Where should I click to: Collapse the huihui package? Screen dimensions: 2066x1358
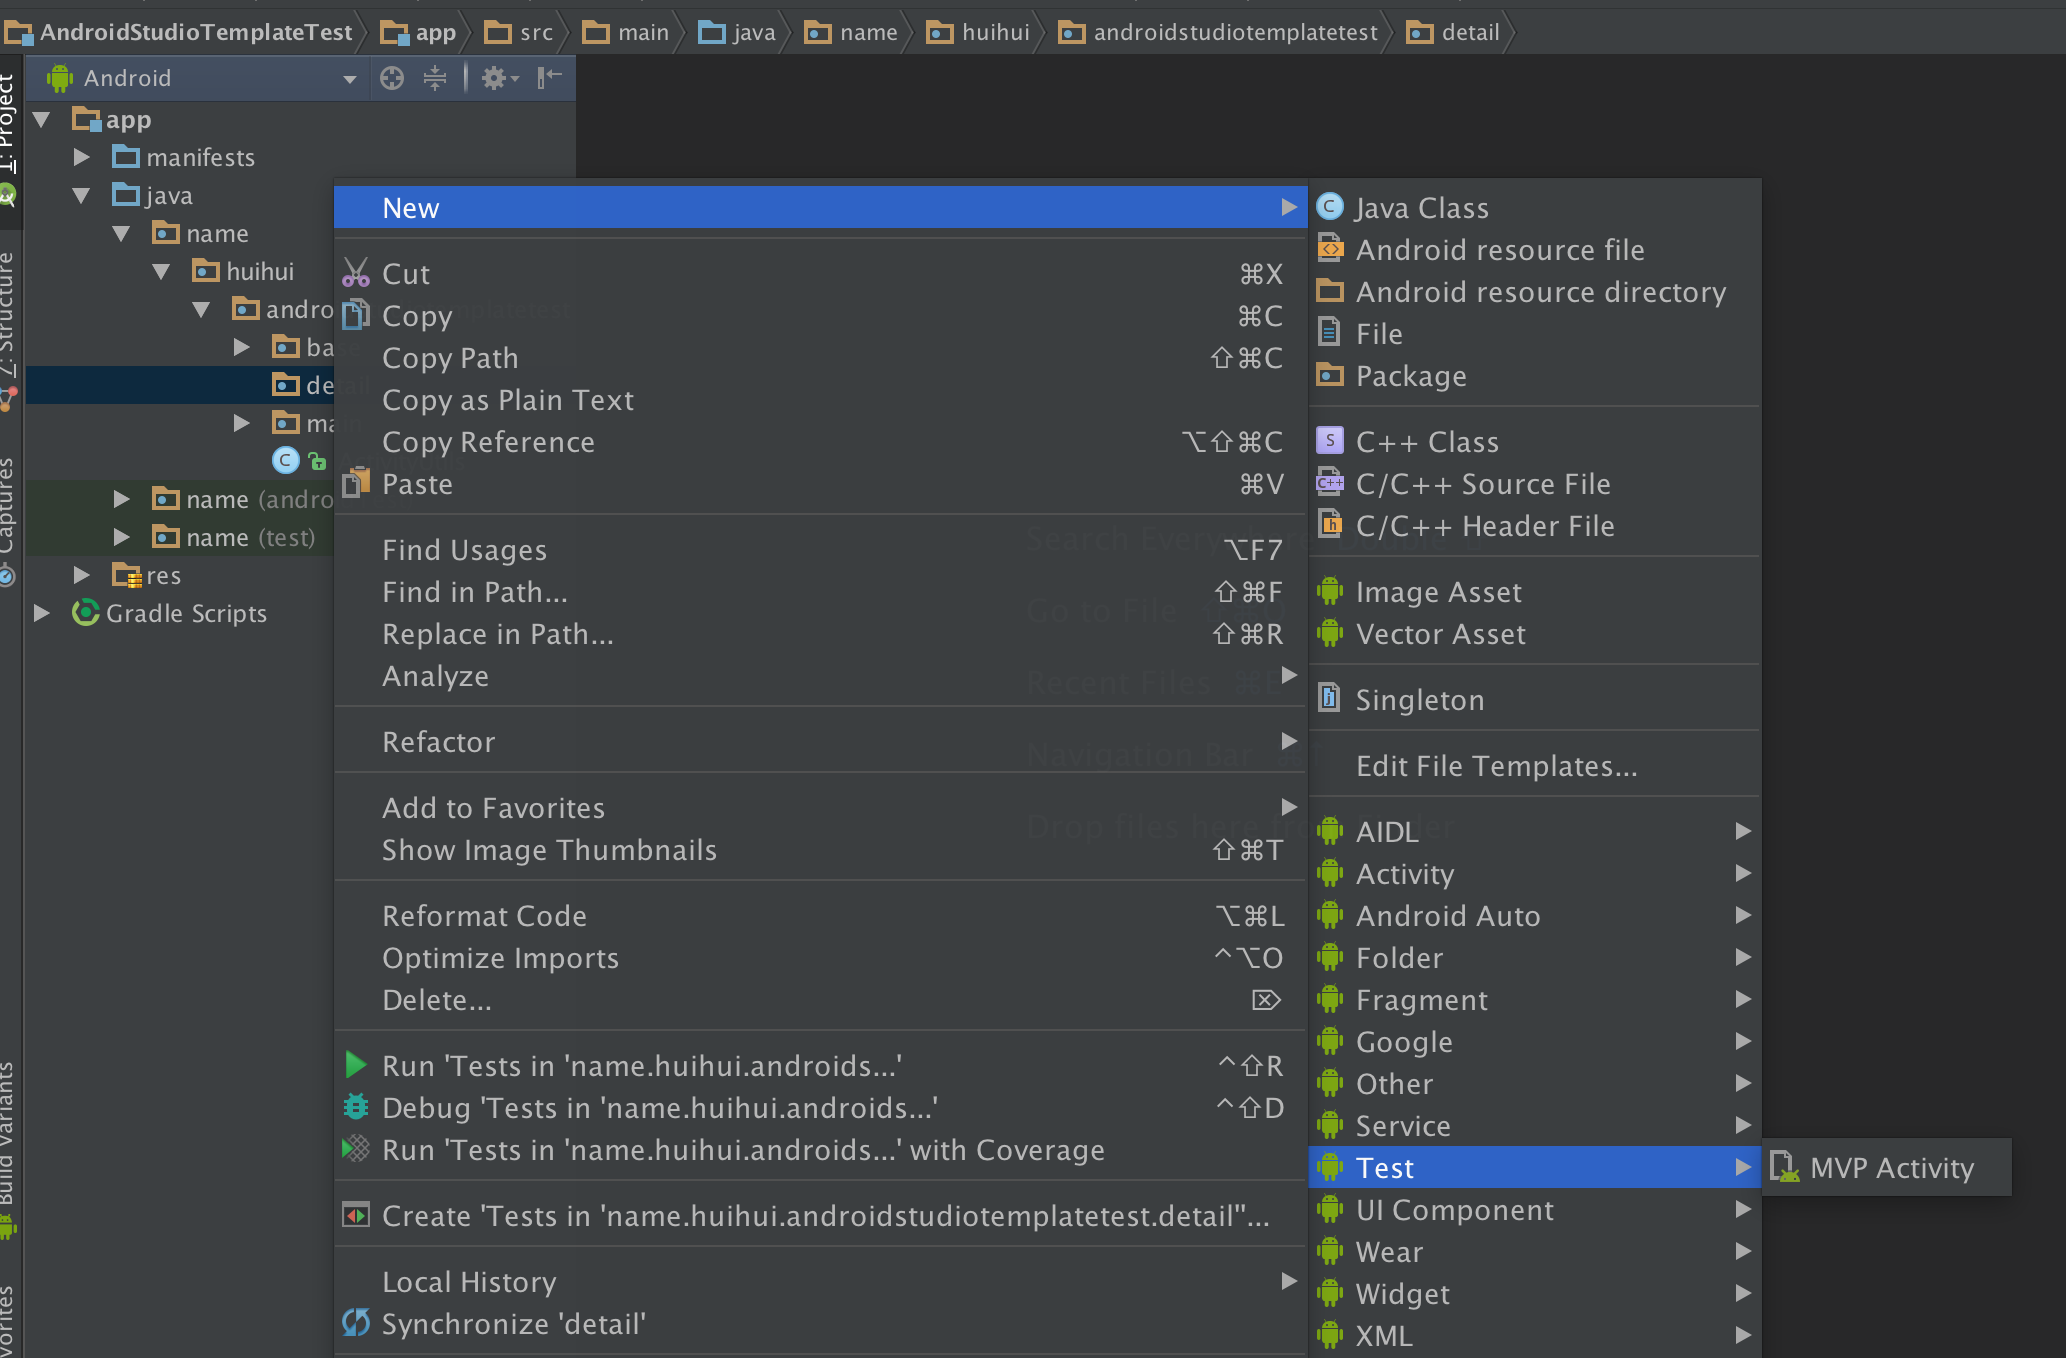point(162,272)
